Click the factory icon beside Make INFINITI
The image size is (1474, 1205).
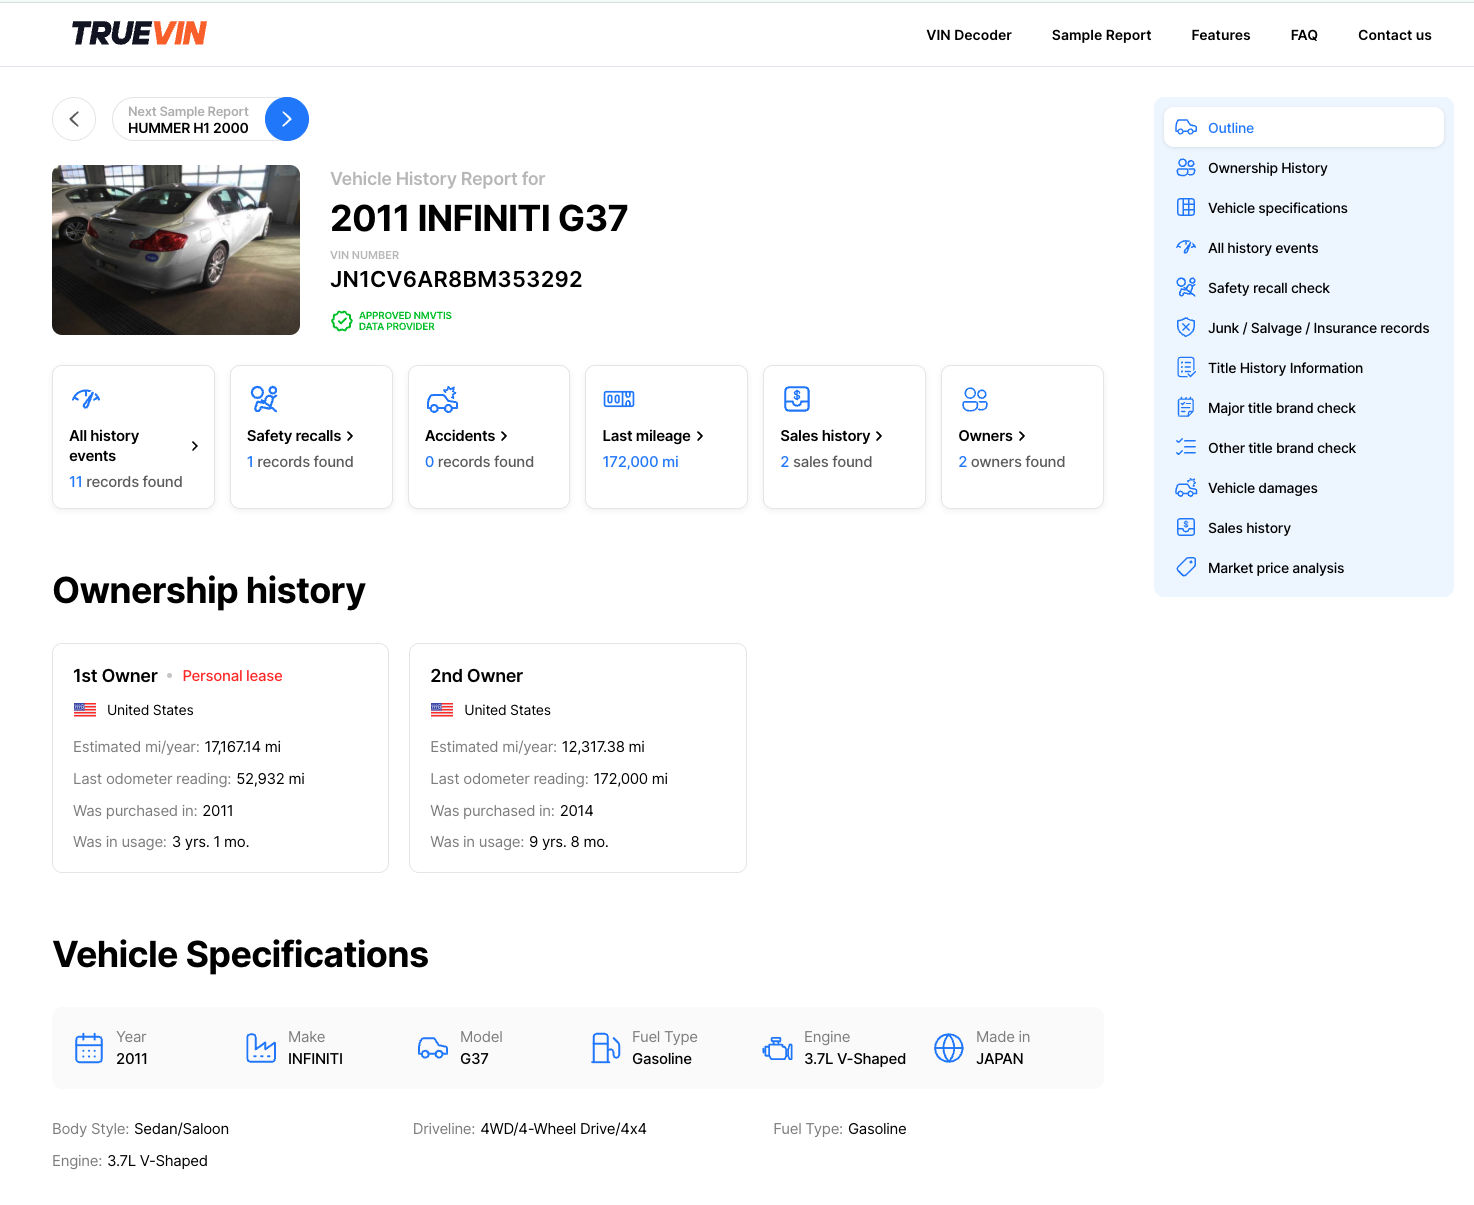pyautogui.click(x=261, y=1048)
